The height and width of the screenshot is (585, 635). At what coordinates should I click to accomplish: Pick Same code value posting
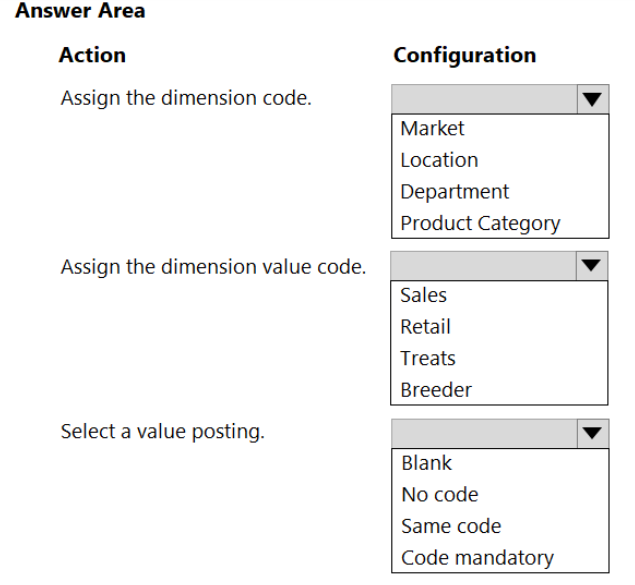tap(451, 526)
